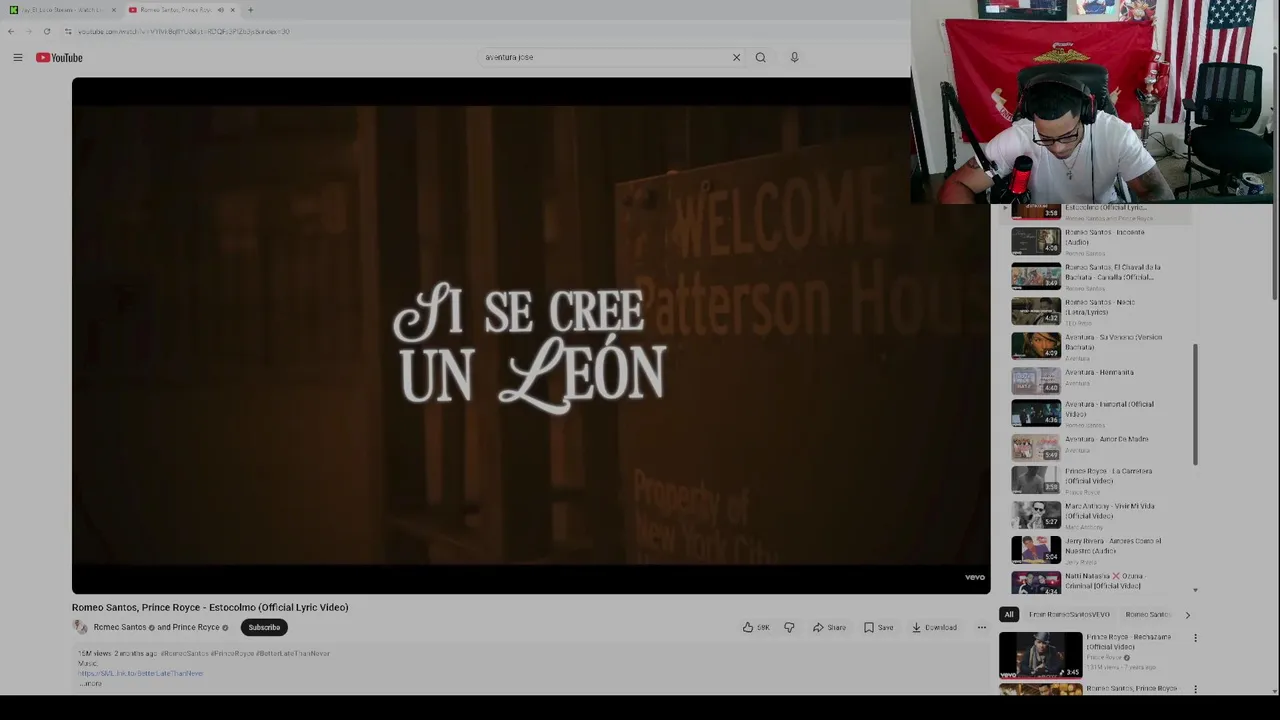Open Prince Royce channel name link
The image size is (1280, 720).
pyautogui.click(x=196, y=627)
